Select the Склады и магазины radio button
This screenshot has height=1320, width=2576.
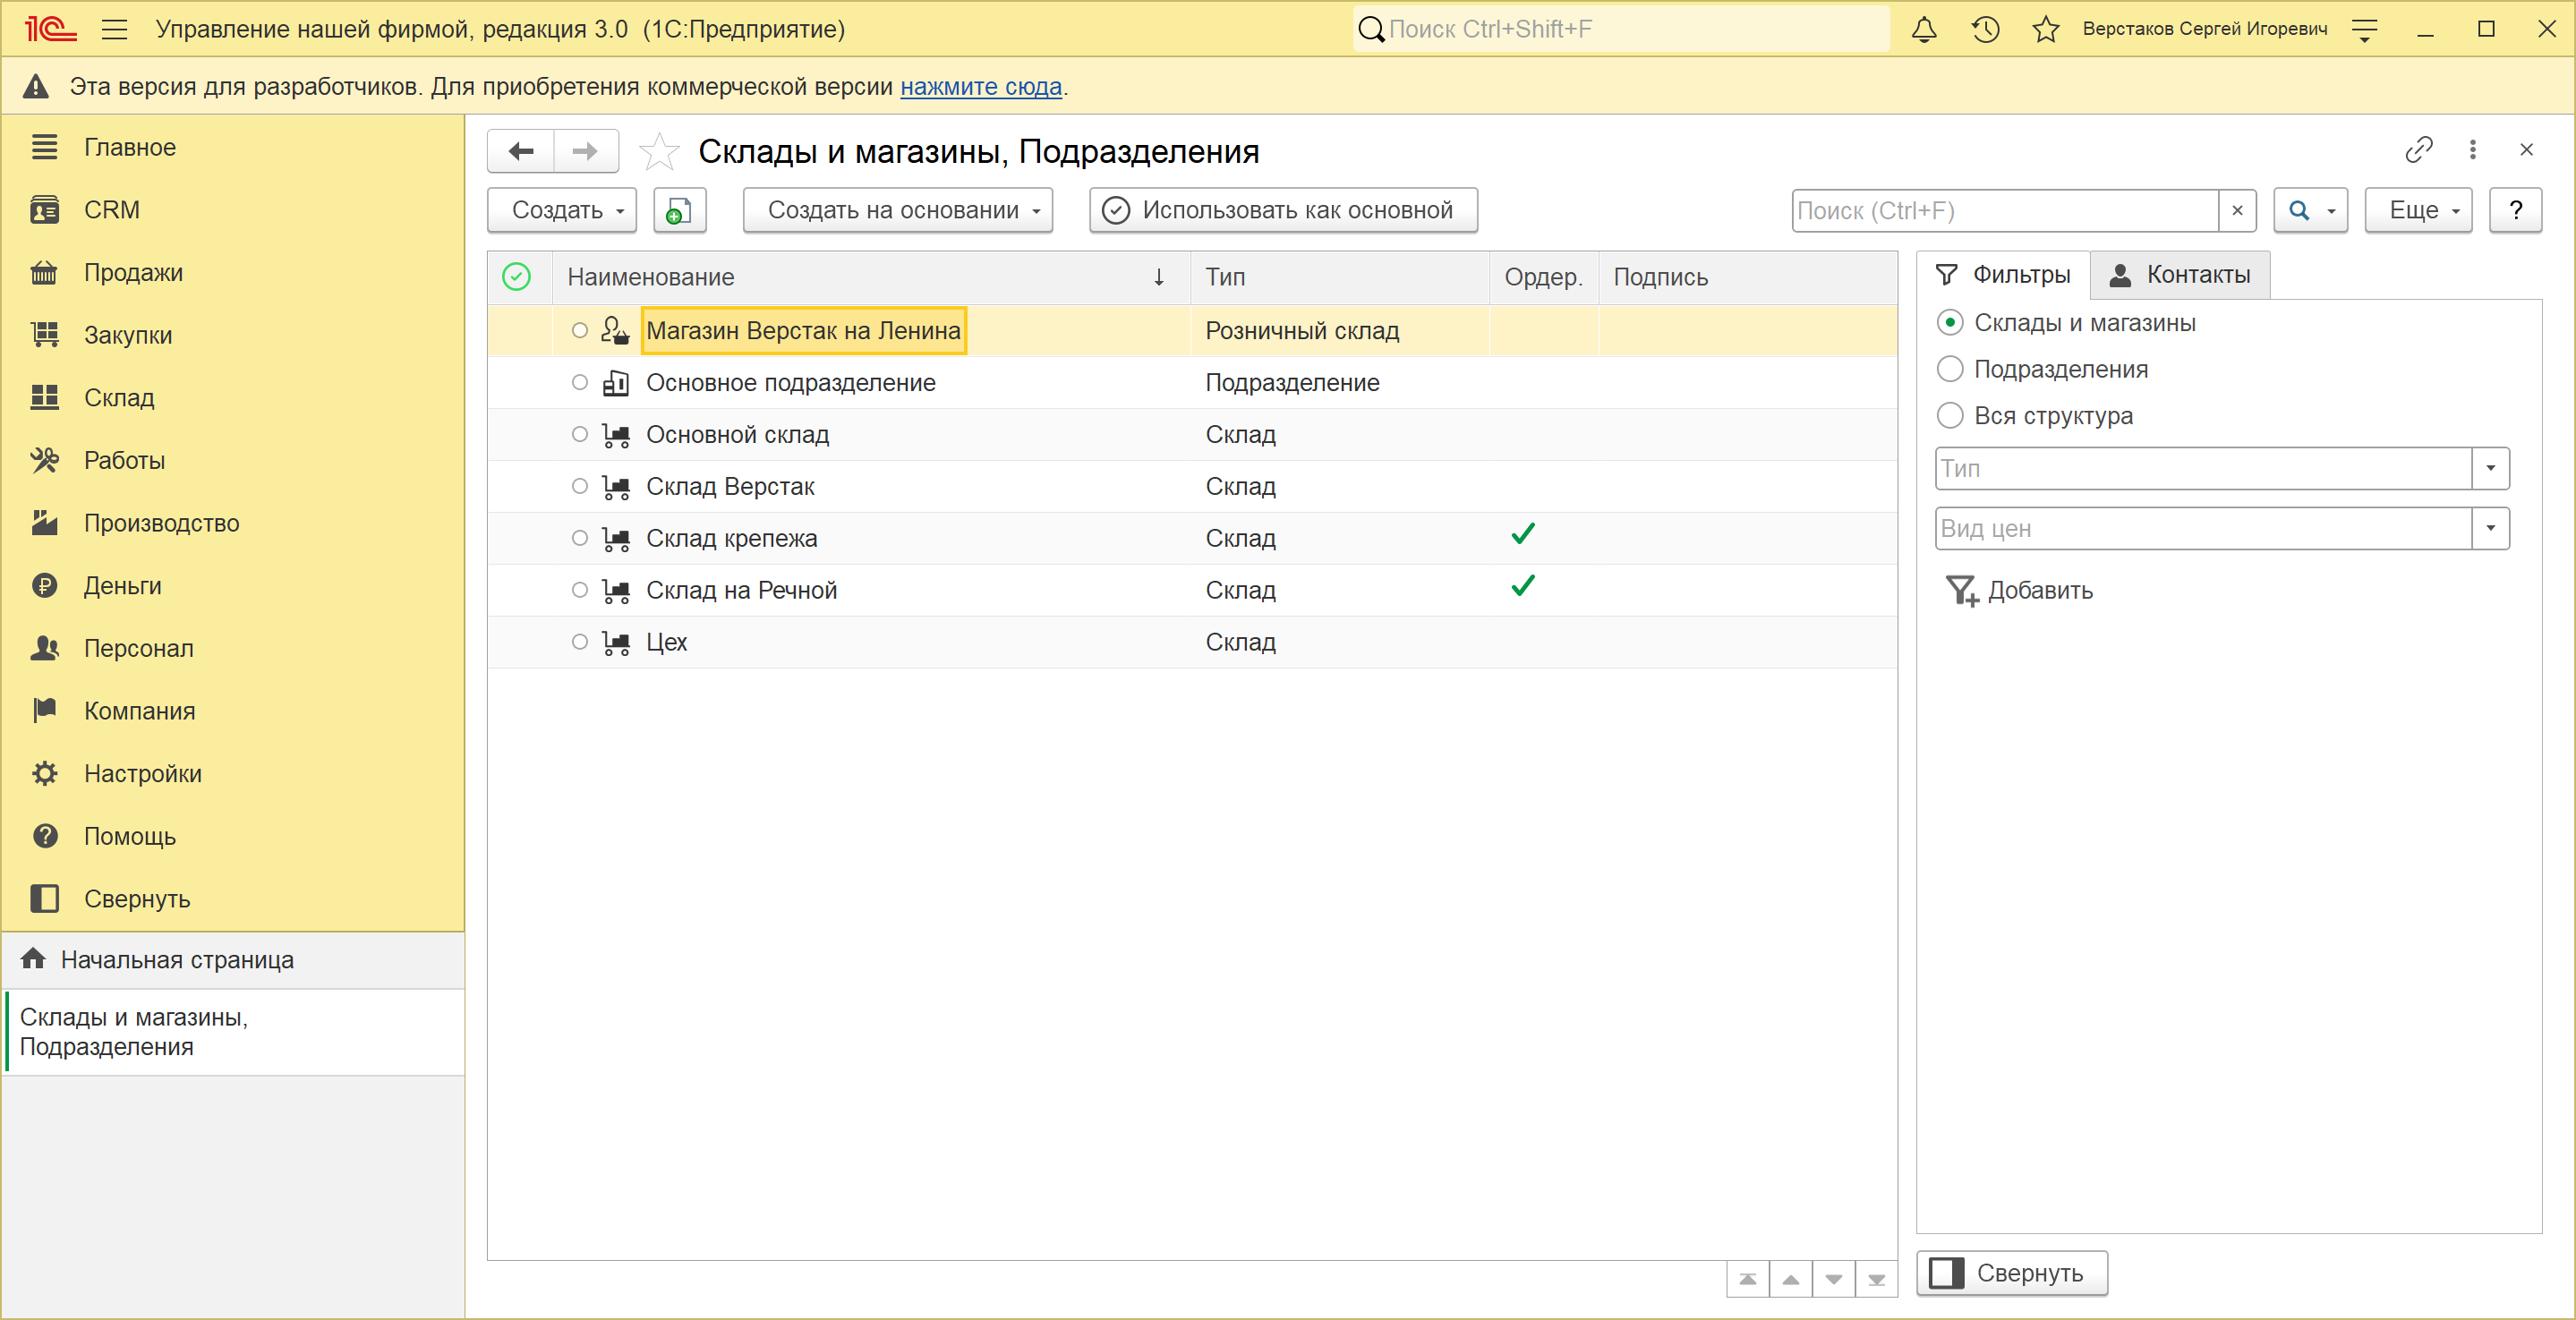1949,323
